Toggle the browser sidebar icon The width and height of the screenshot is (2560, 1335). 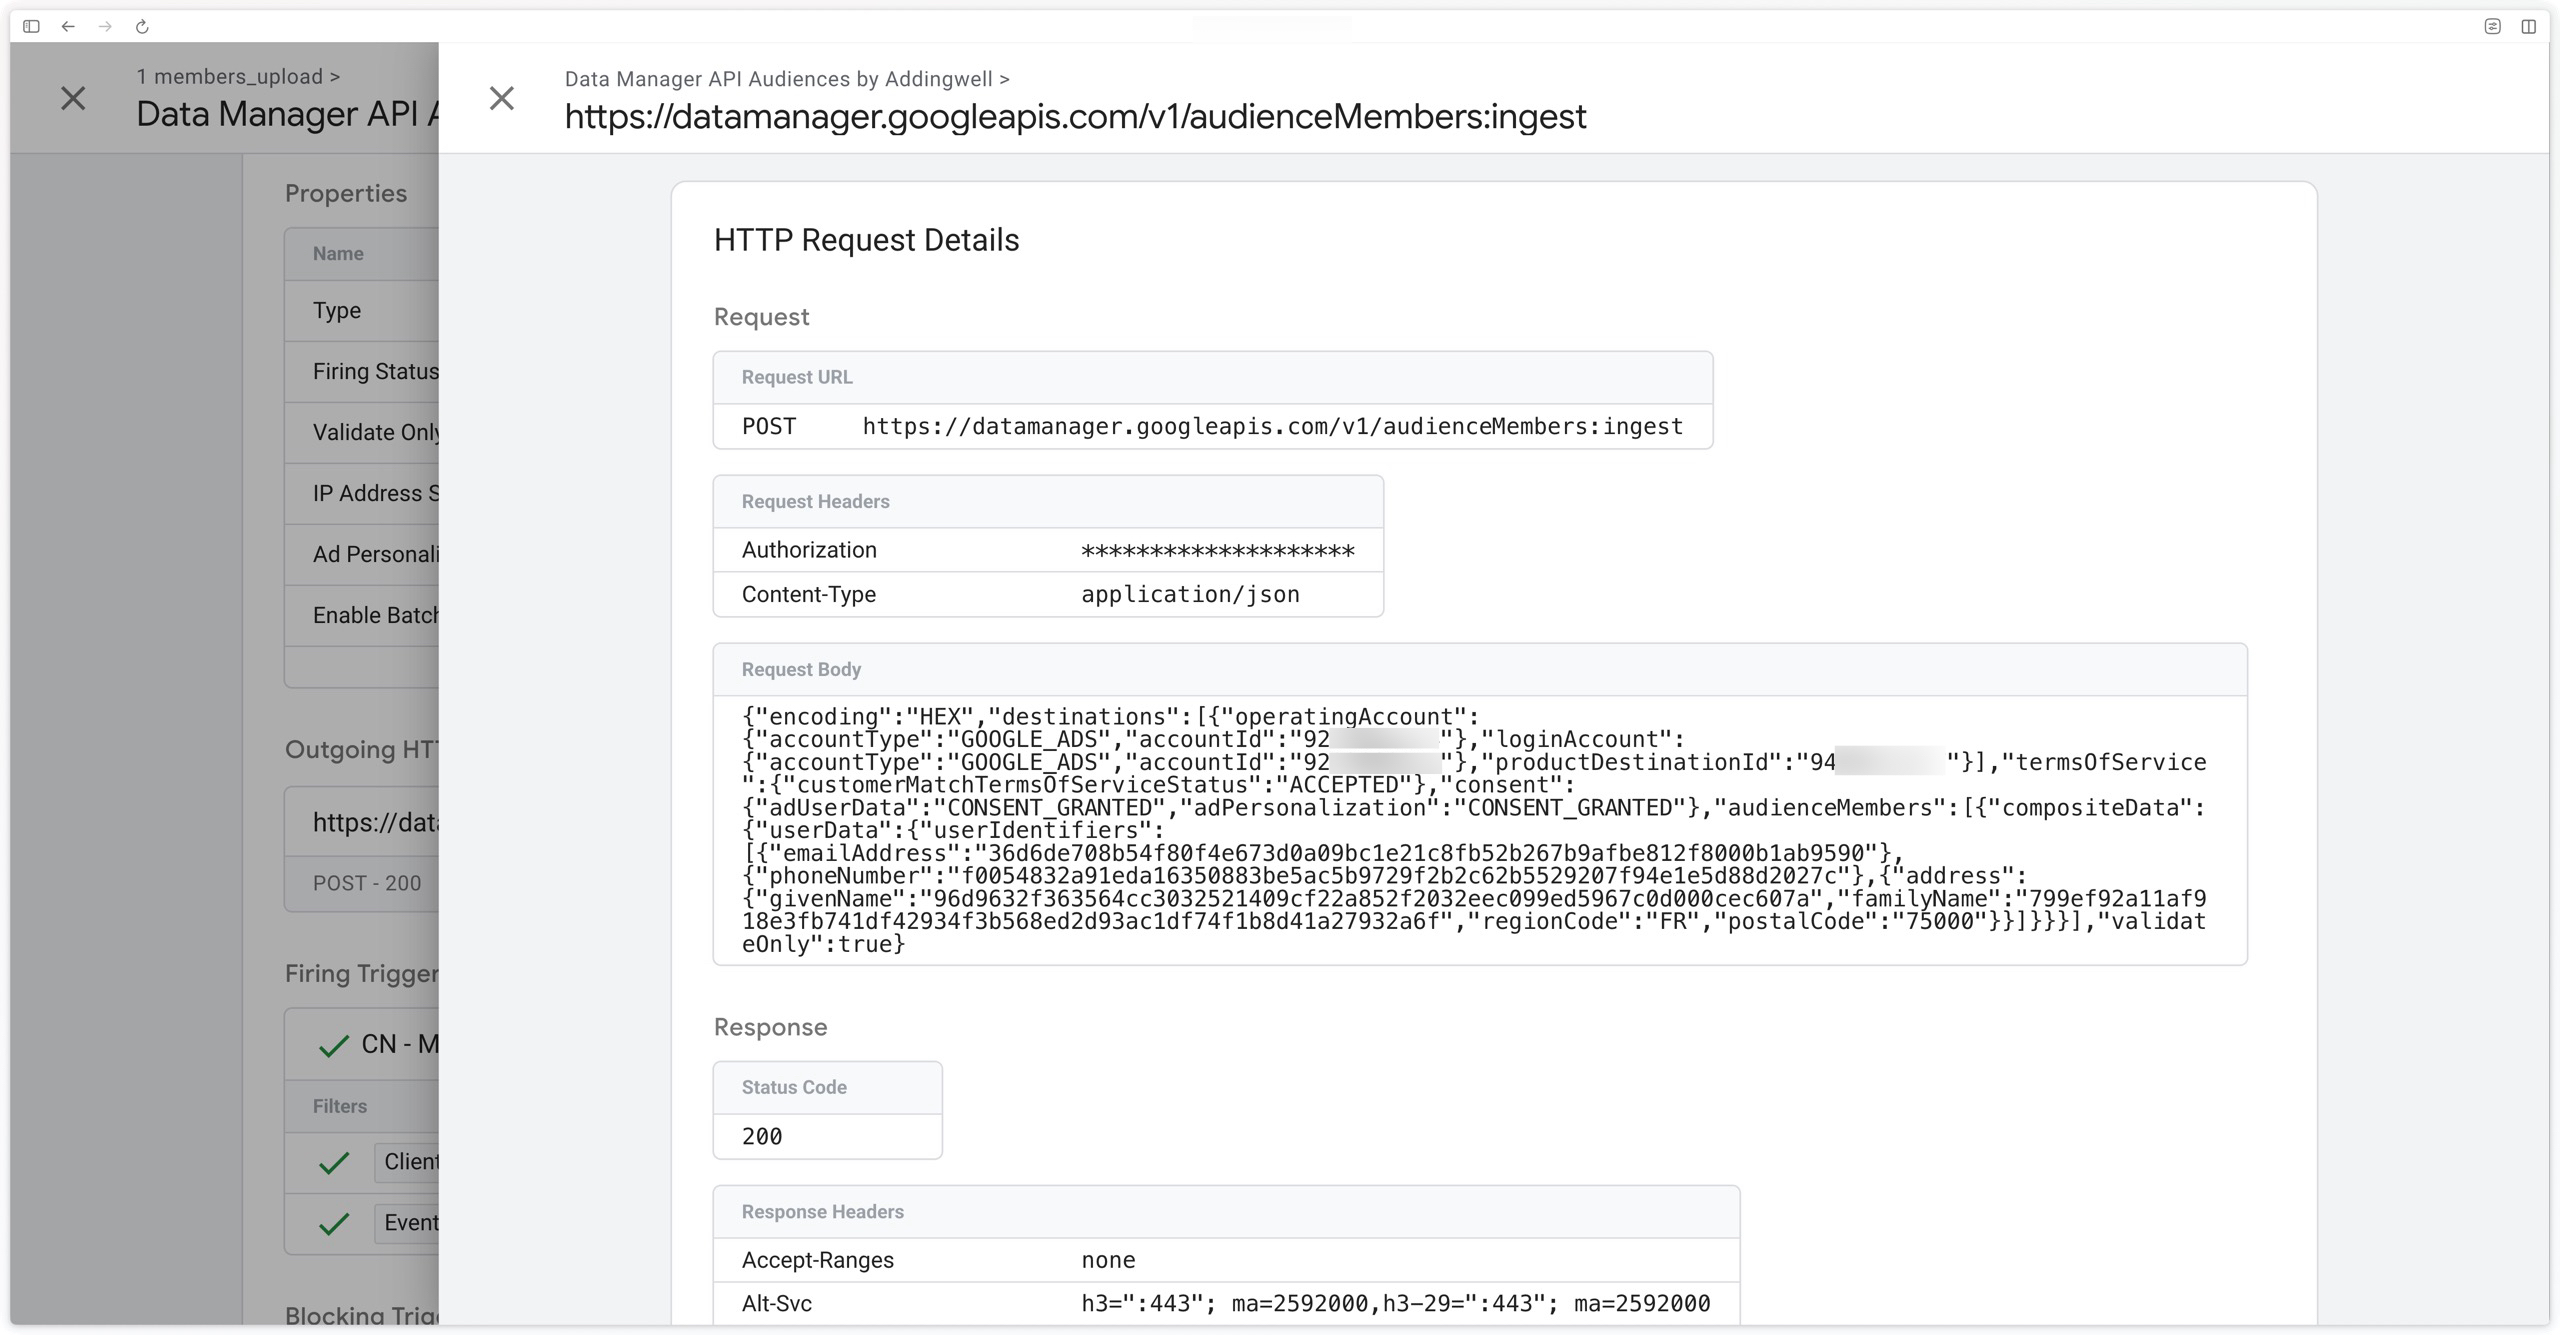31,26
